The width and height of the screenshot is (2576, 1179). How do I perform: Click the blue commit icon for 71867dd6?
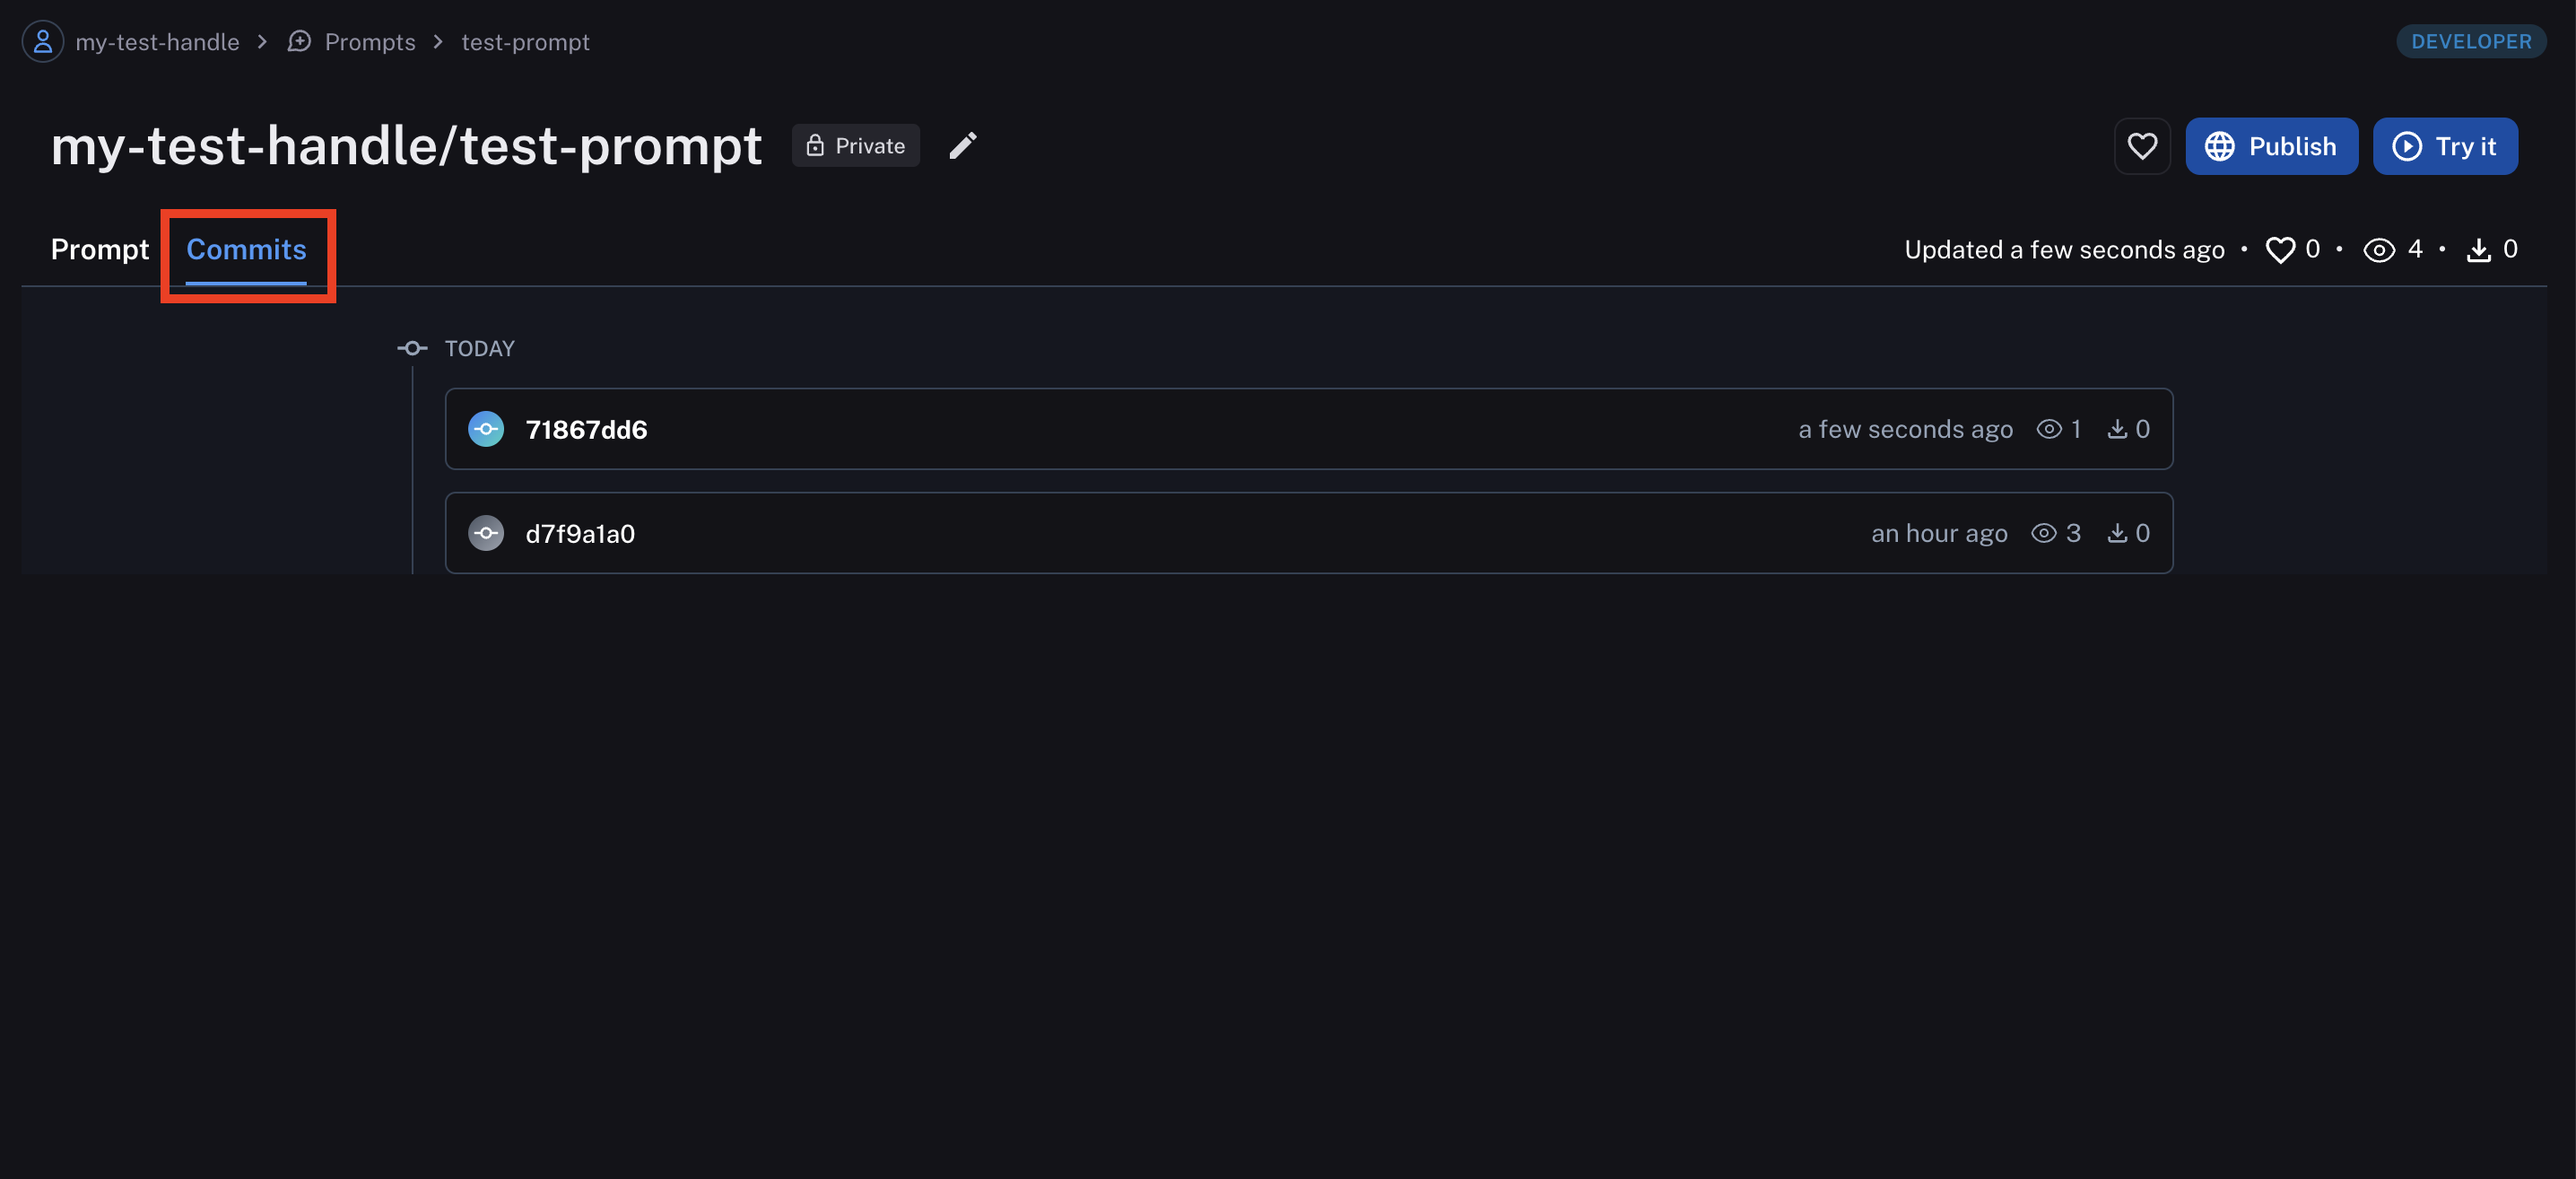(x=486, y=429)
